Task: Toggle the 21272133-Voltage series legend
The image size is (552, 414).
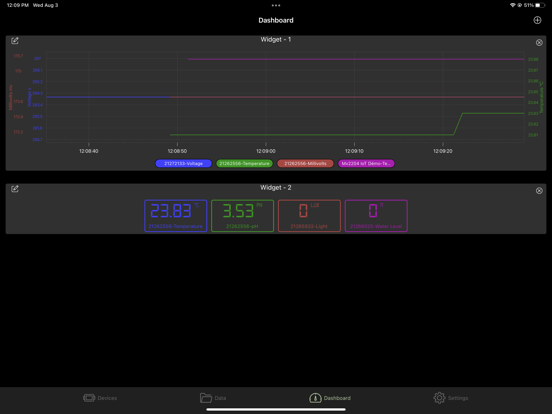Action: click(183, 163)
